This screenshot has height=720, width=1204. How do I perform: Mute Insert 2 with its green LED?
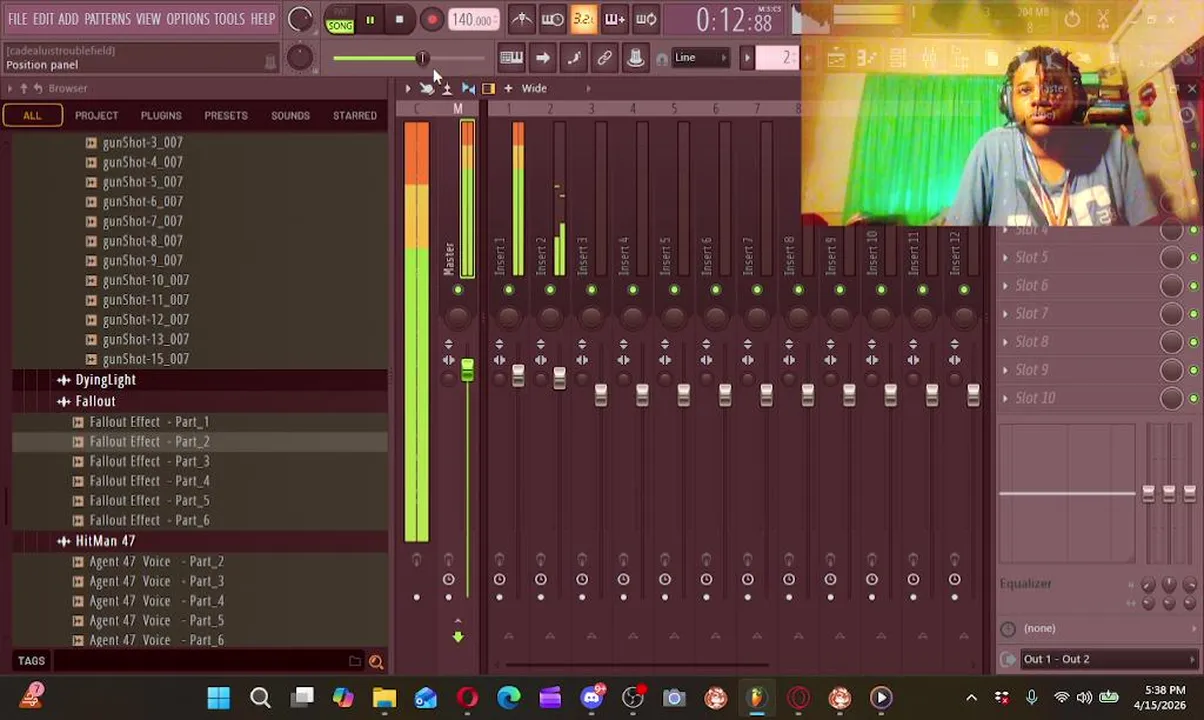pos(549,291)
